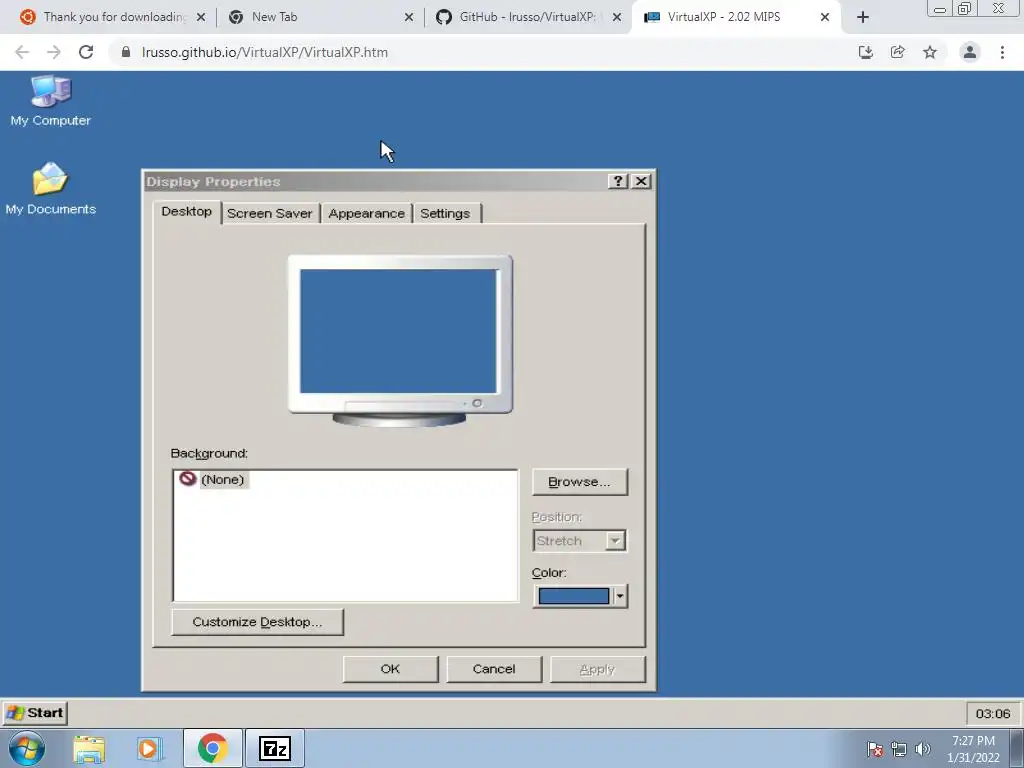Click the site lock icon
The height and width of the screenshot is (768, 1024).
[125, 52]
